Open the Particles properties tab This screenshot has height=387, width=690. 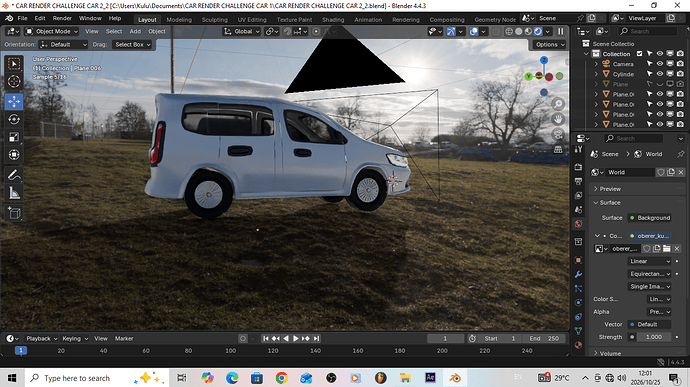[x=579, y=288]
